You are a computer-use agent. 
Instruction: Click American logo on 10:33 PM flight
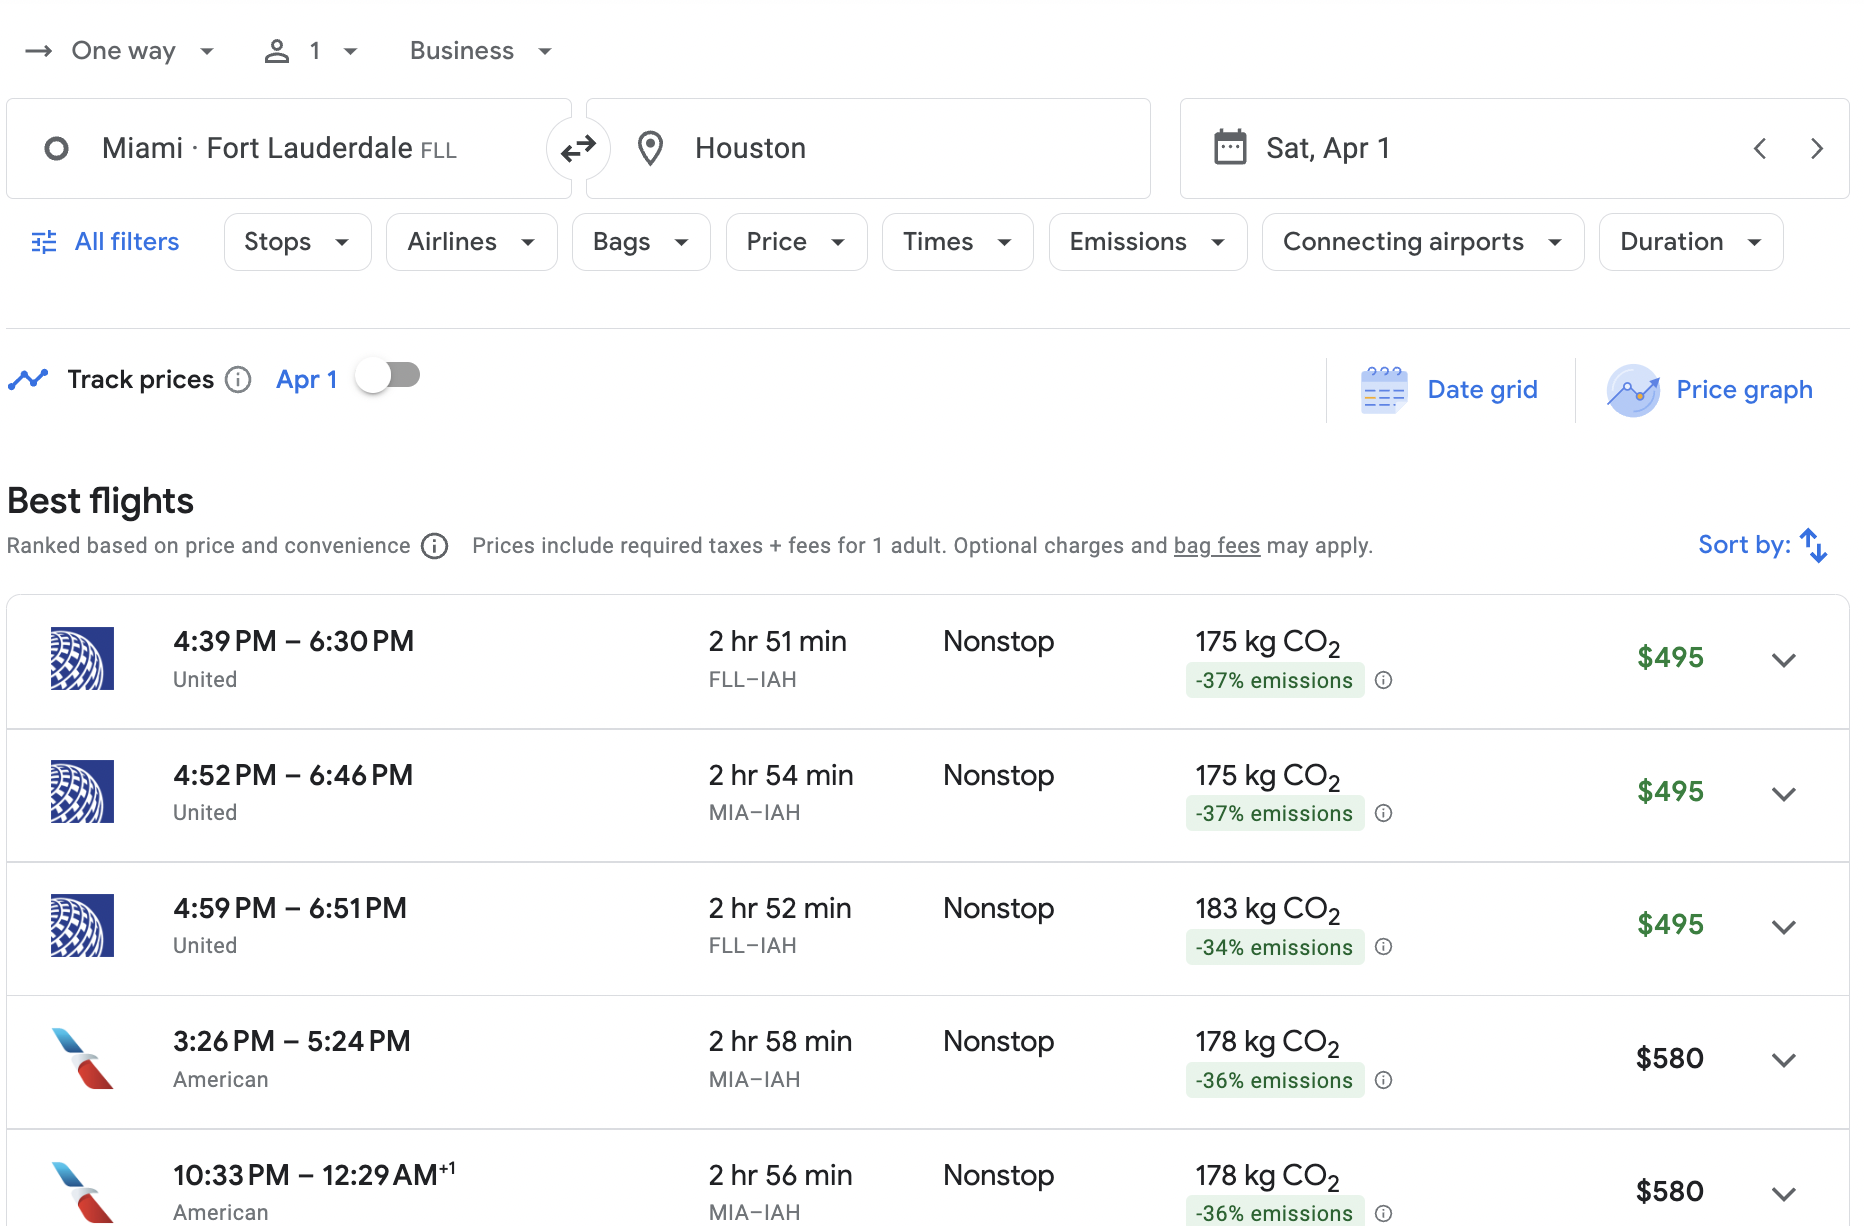[x=82, y=1191]
